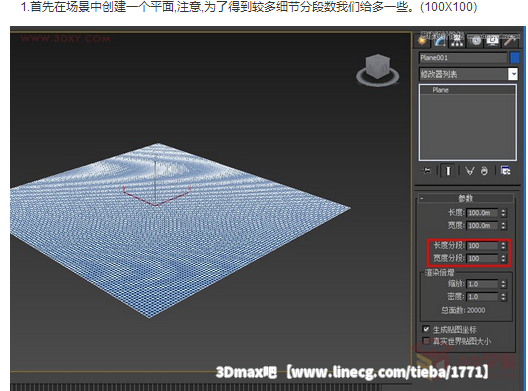Open the Hierarchy panel tab

[x=457, y=41]
